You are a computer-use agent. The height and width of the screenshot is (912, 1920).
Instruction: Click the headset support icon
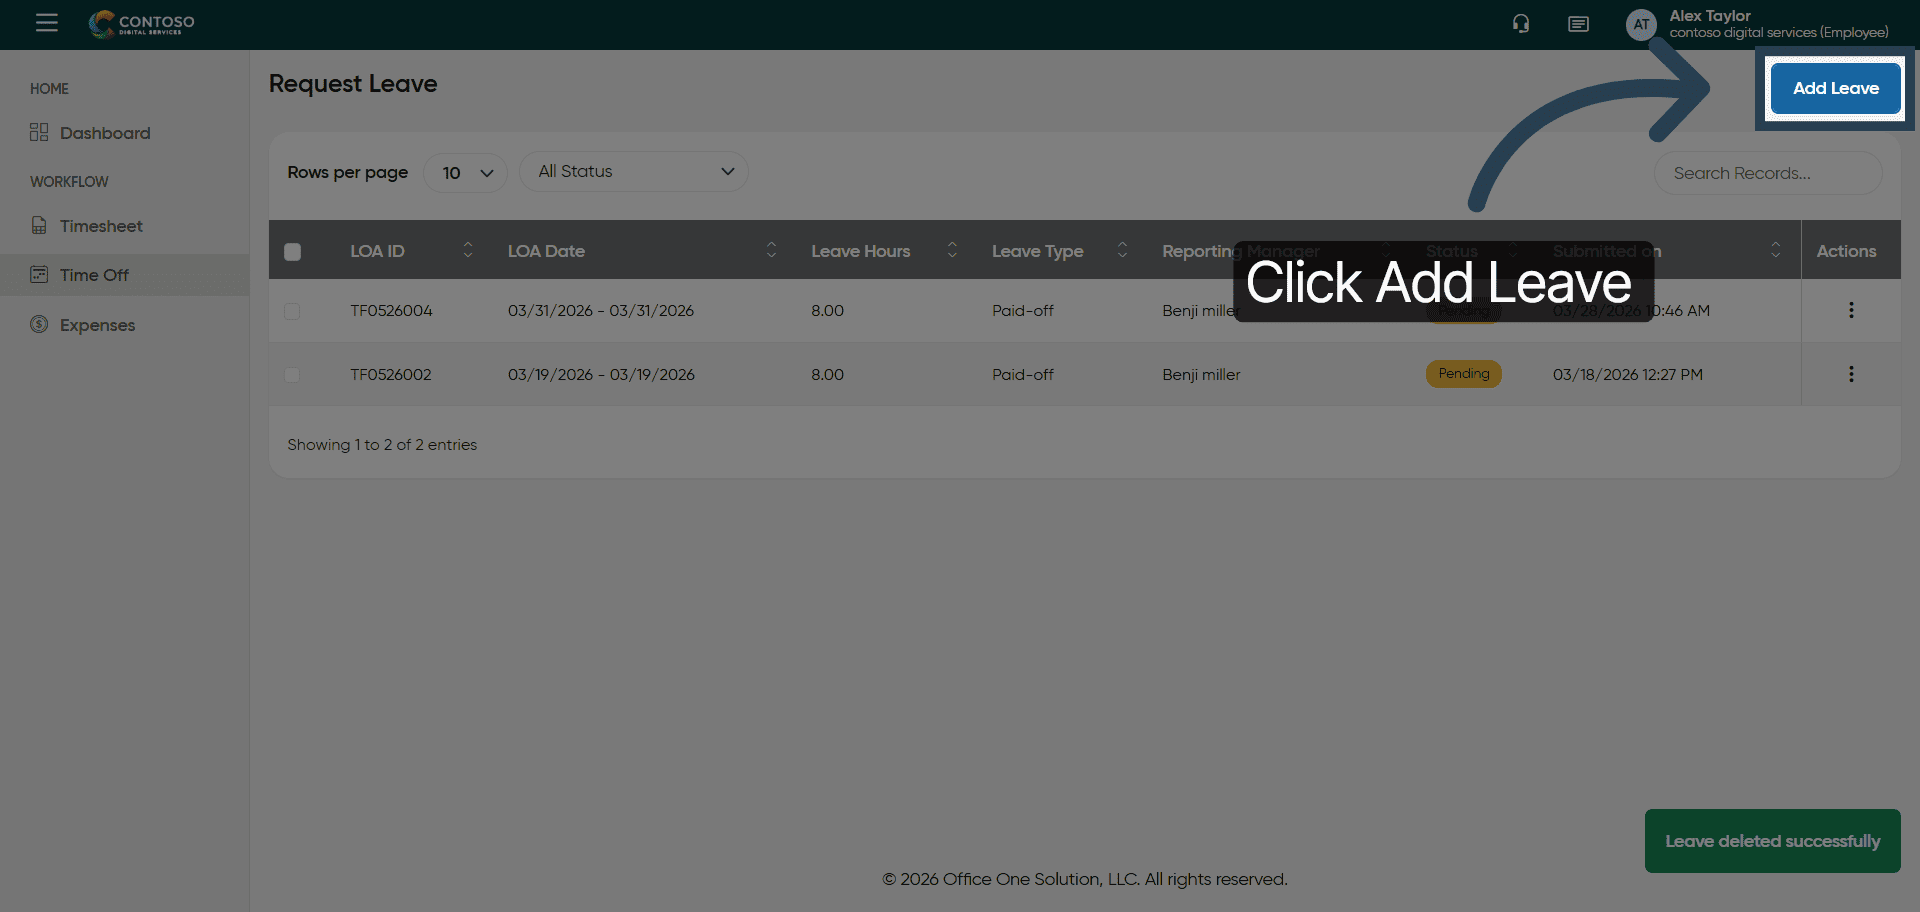(x=1521, y=24)
